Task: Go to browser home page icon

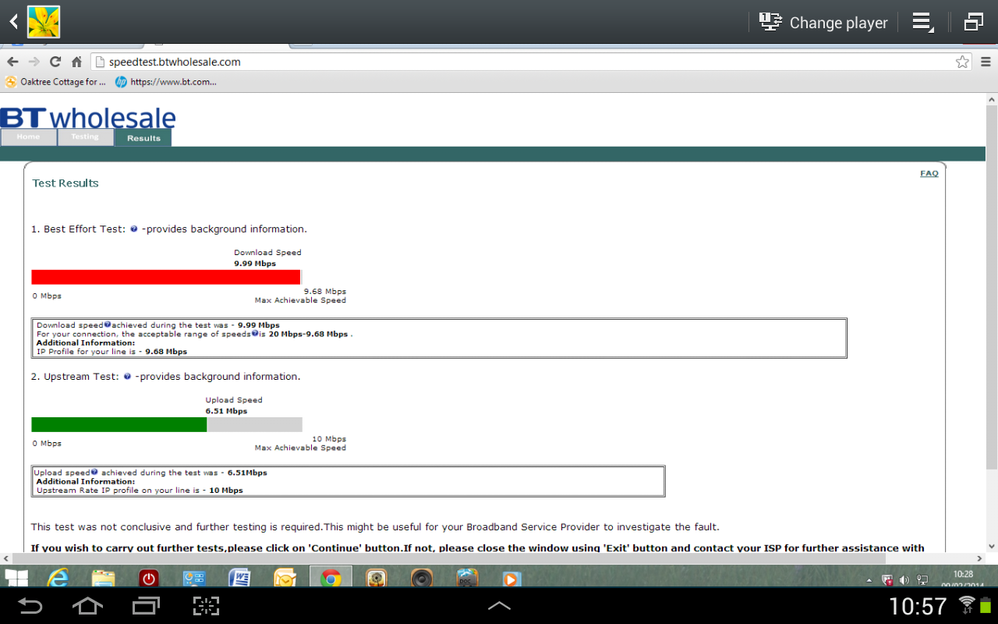Action: [x=76, y=62]
